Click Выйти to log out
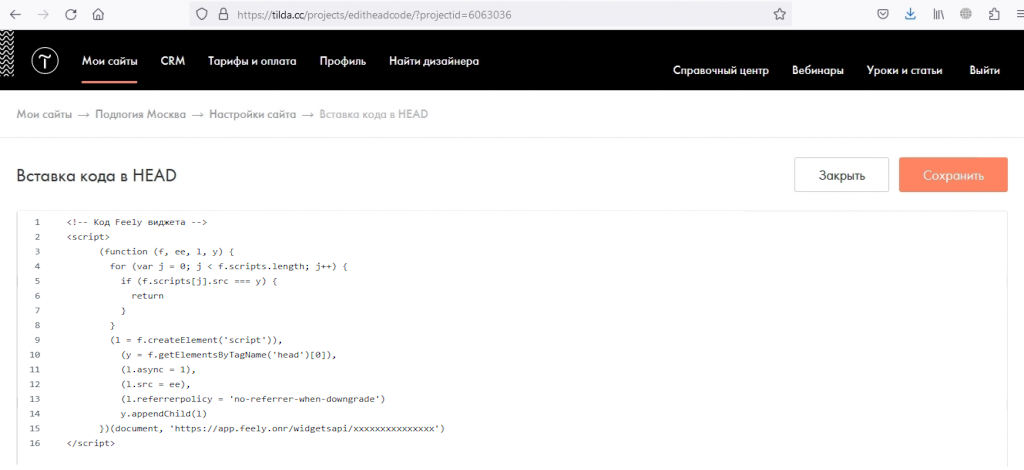1024x470 pixels. click(985, 70)
